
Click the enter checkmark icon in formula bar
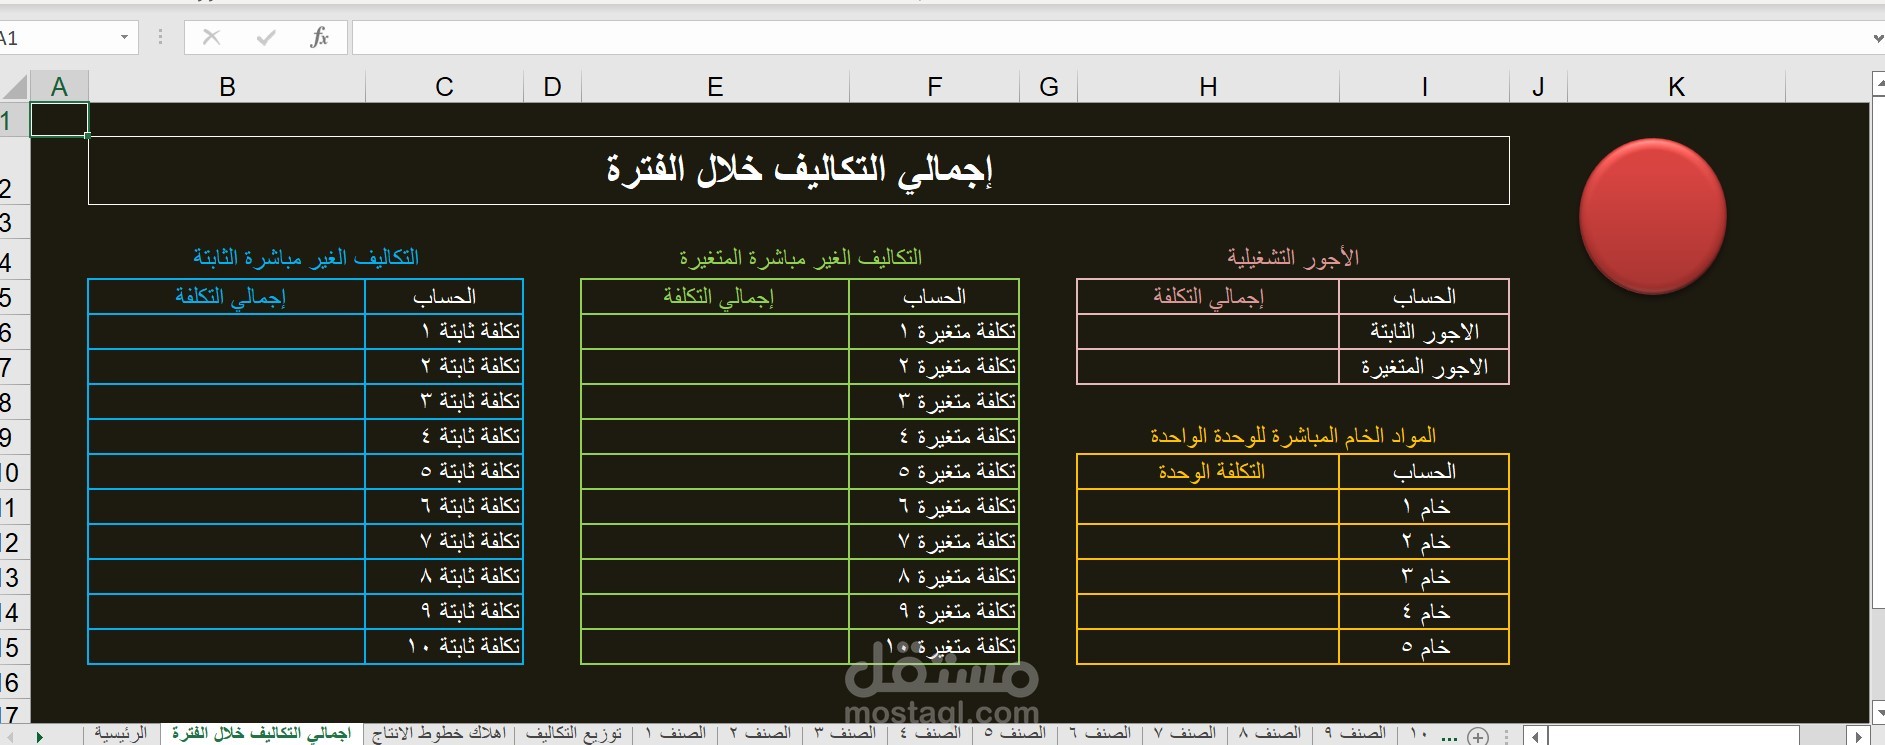coord(266,38)
